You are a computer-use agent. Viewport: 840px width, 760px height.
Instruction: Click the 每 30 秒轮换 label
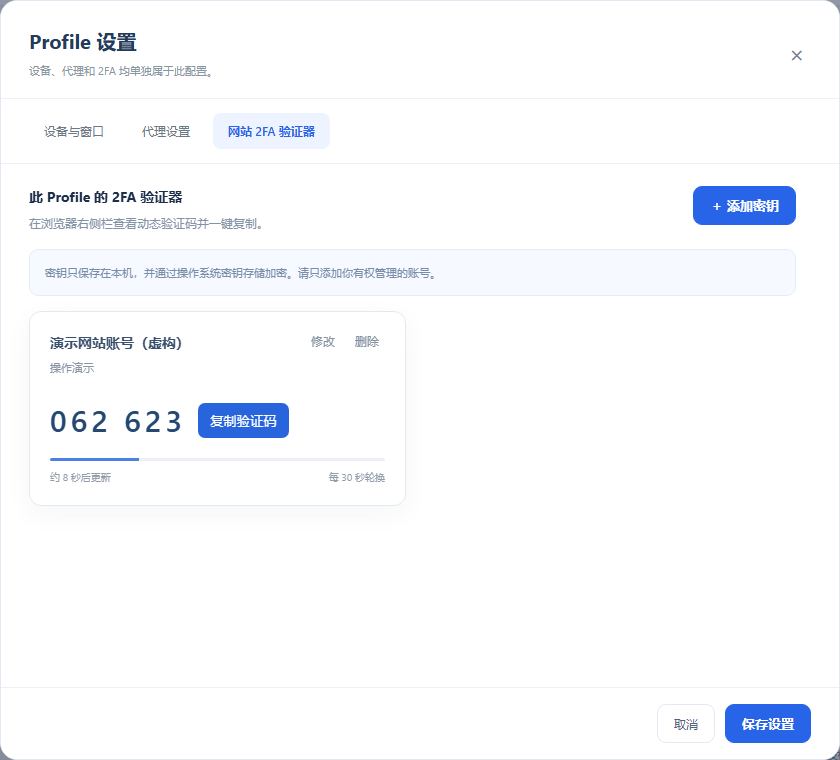(357, 477)
